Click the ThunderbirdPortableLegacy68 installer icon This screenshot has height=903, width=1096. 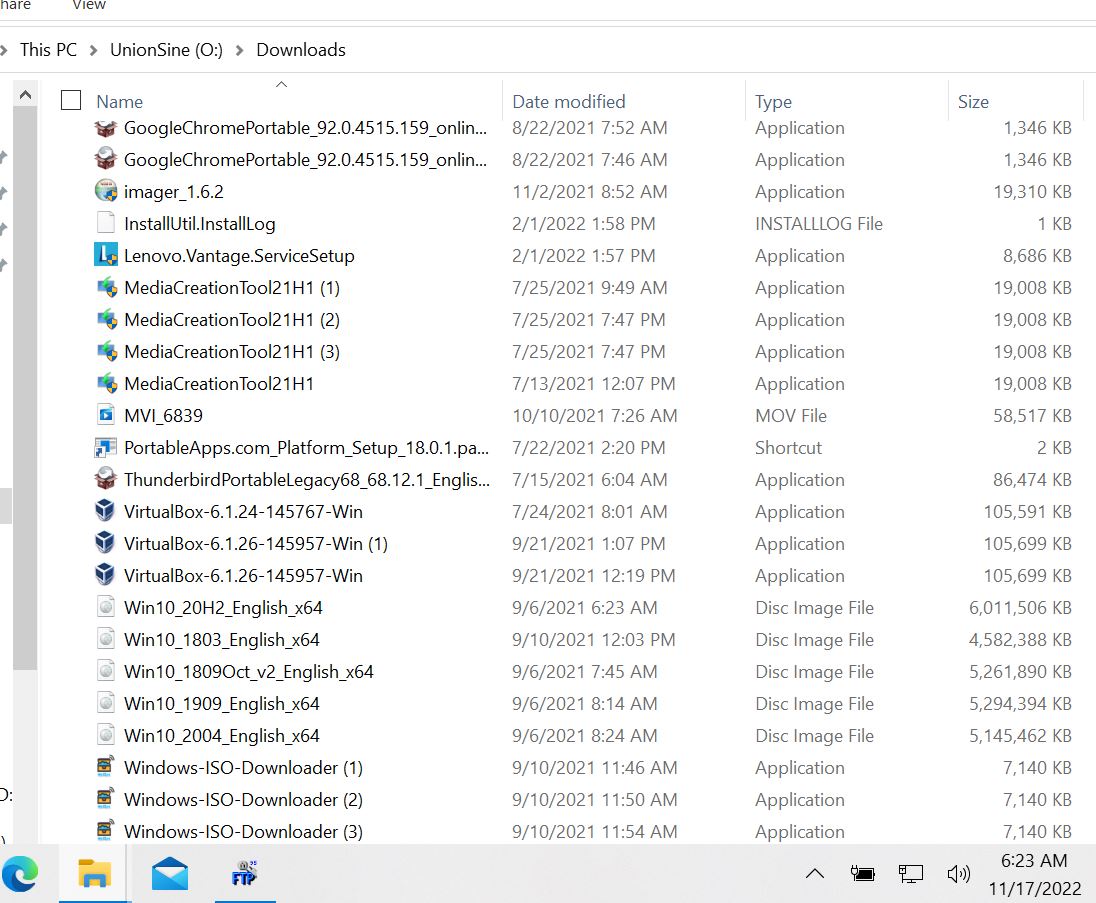(106, 479)
